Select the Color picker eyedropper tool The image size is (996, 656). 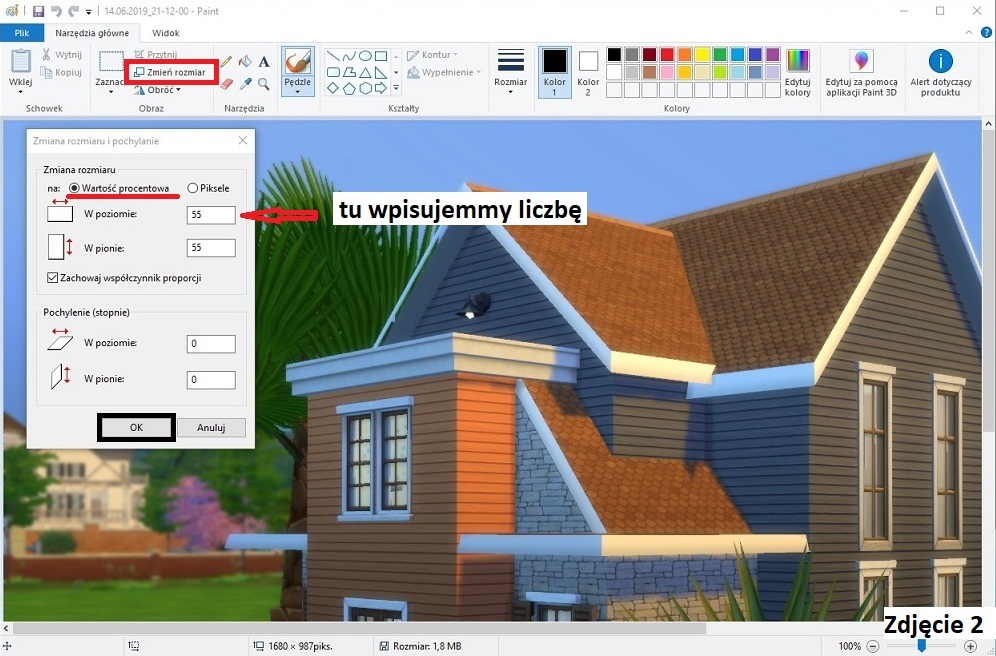(245, 84)
